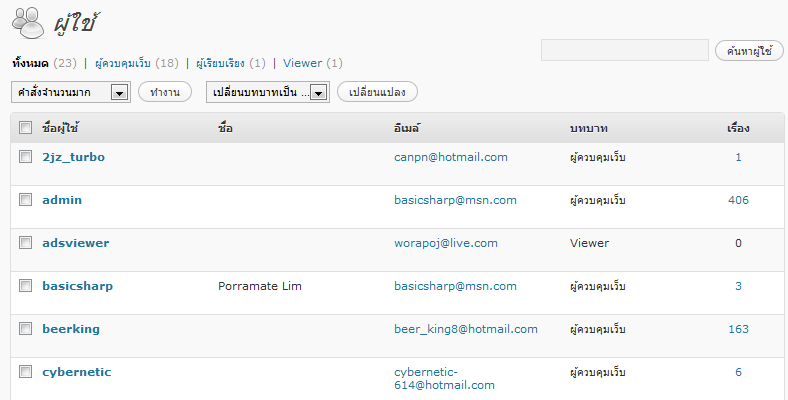Screen dimensions: 788x400
Task: Open the bulk actions dropdown
Action: click(x=71, y=92)
